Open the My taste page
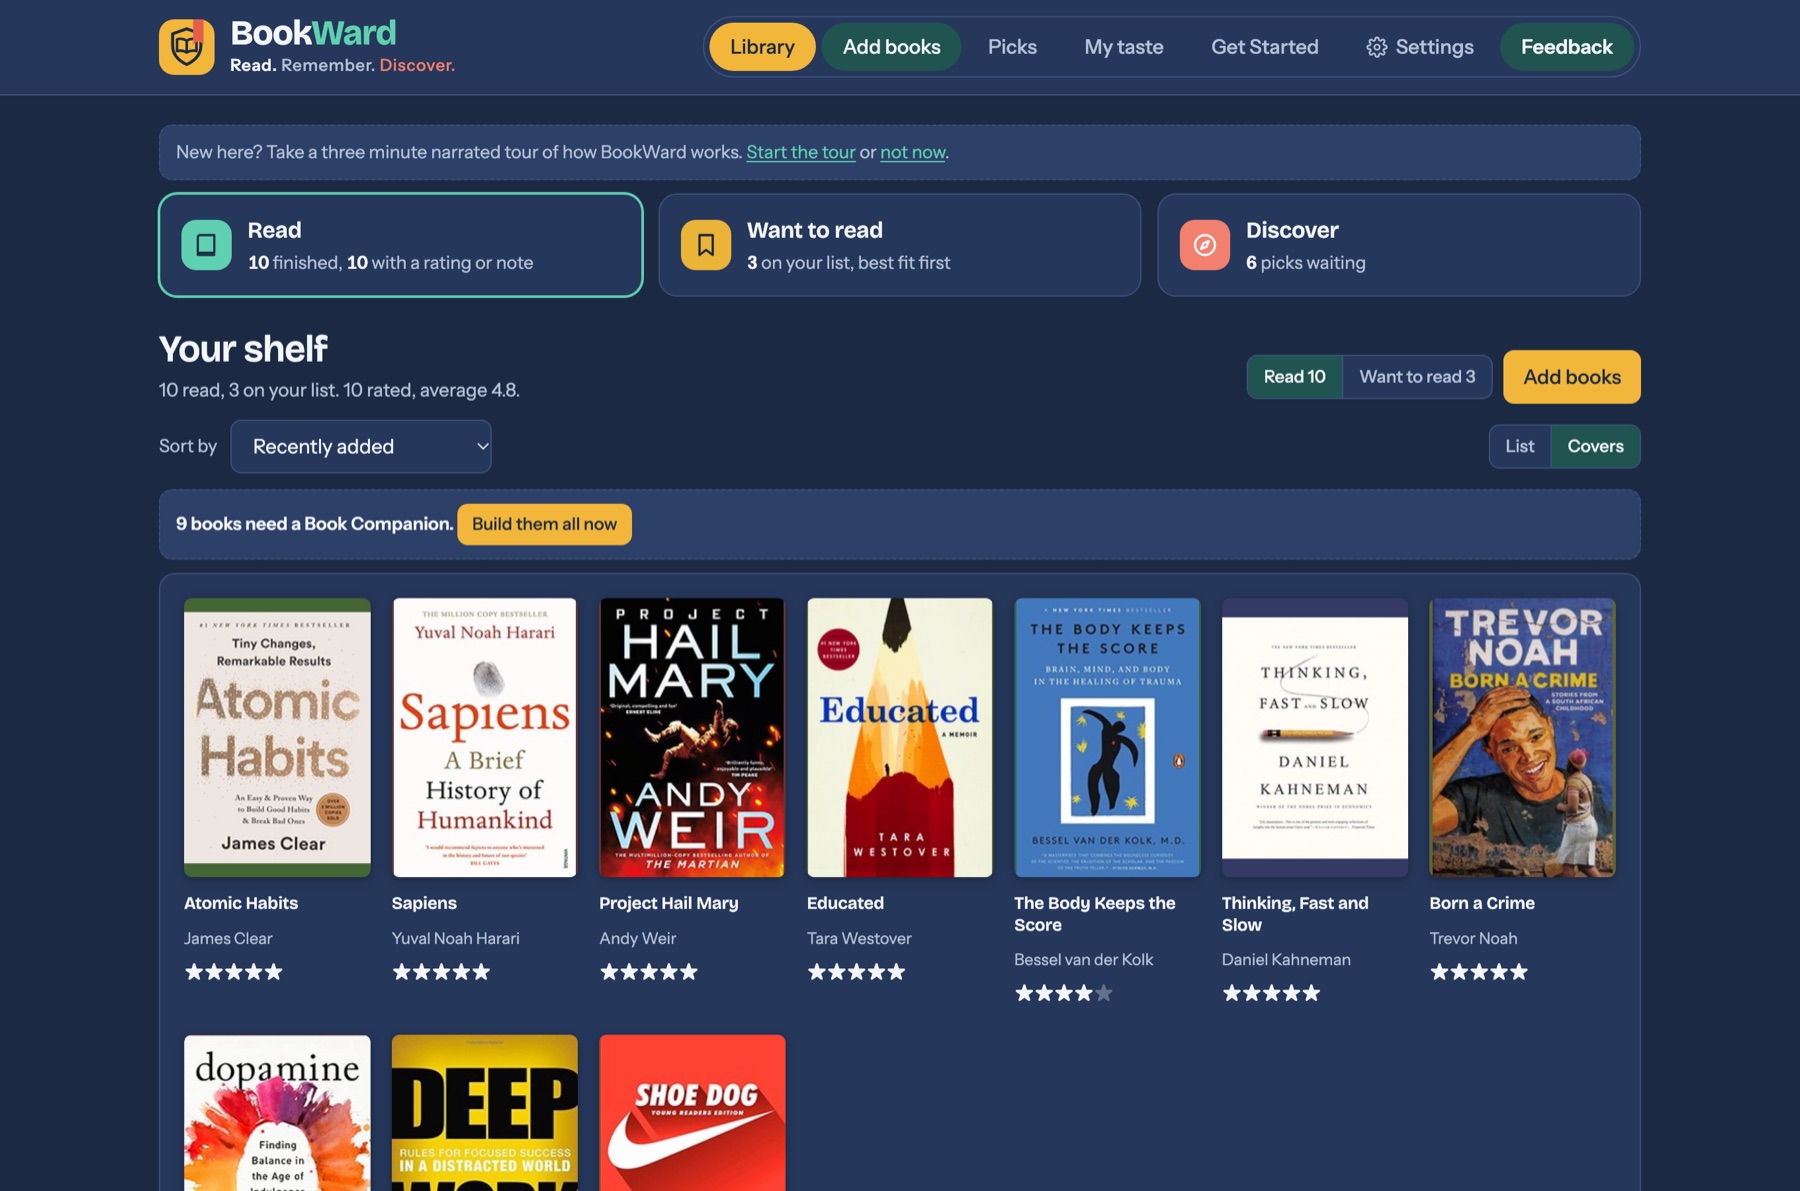The height and width of the screenshot is (1191, 1800). 1123,47
